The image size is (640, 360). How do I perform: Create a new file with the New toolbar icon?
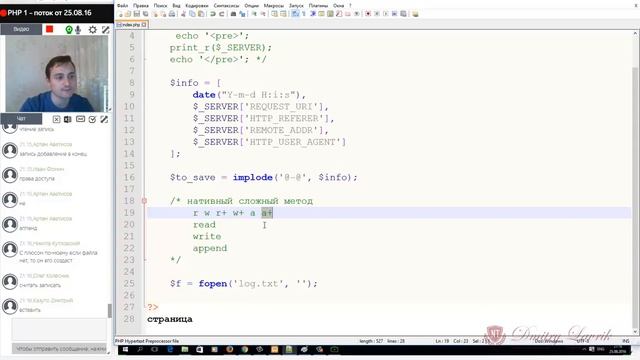point(121,14)
